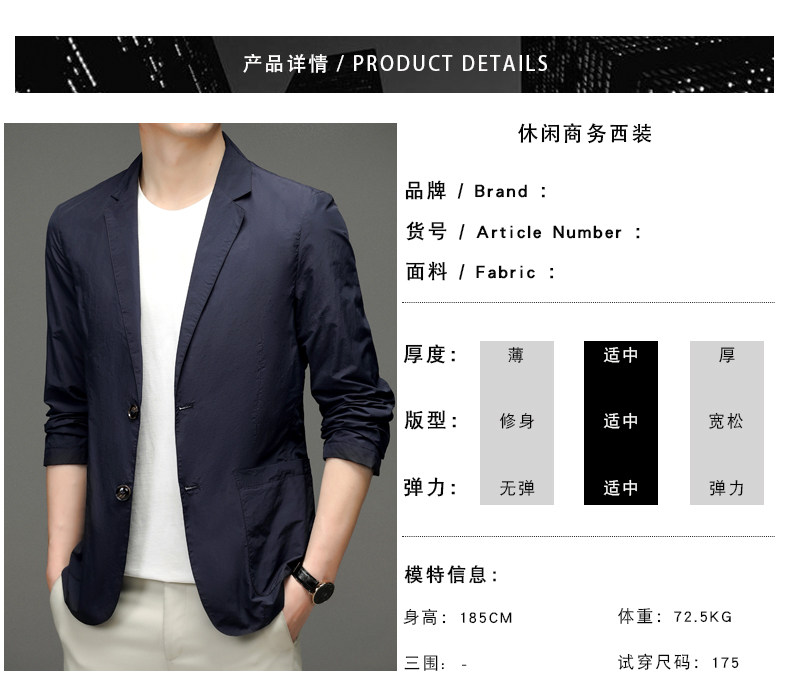Choose the 宽松 fit option
The width and height of the screenshot is (790, 699).
point(726,421)
